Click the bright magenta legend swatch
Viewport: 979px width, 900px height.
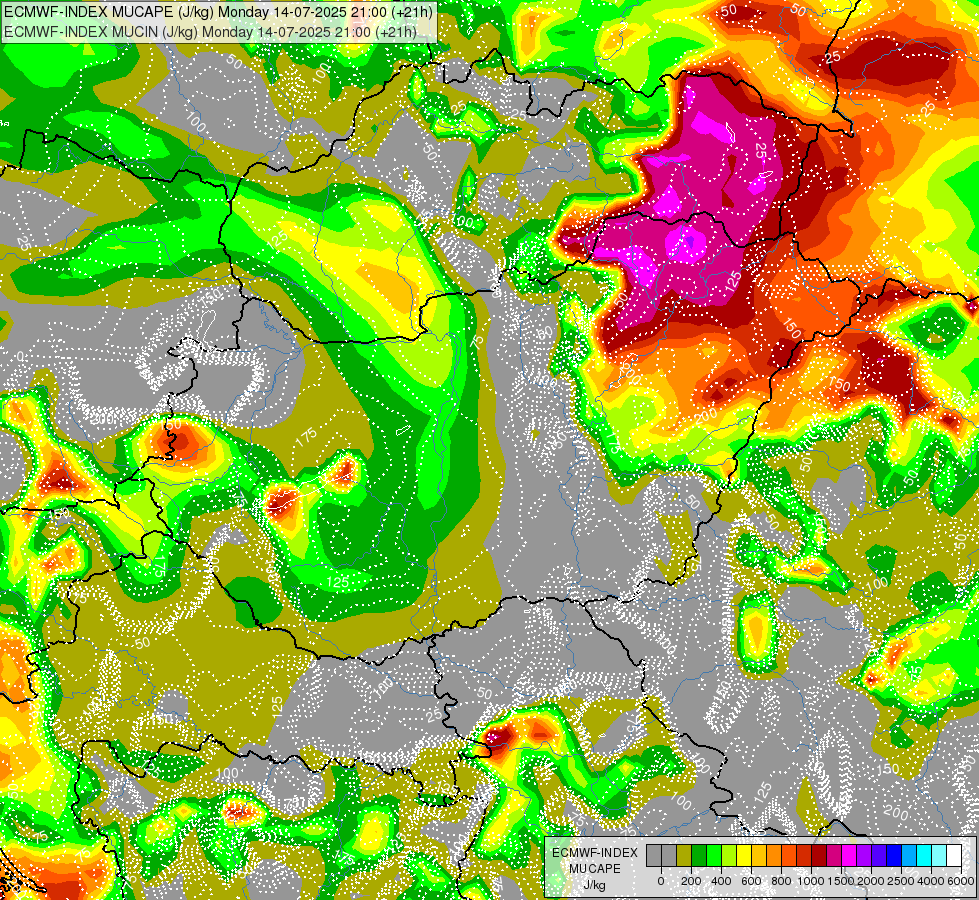[x=849, y=856]
